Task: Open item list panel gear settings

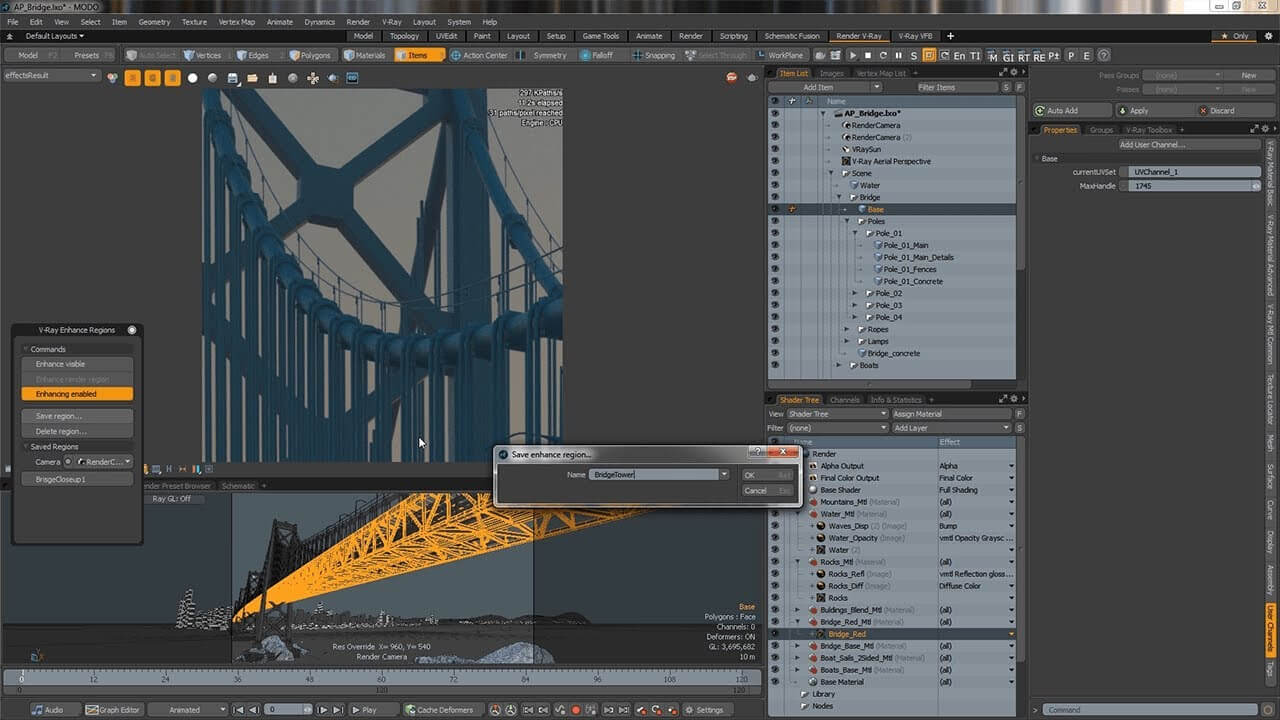Action: click(x=1013, y=73)
